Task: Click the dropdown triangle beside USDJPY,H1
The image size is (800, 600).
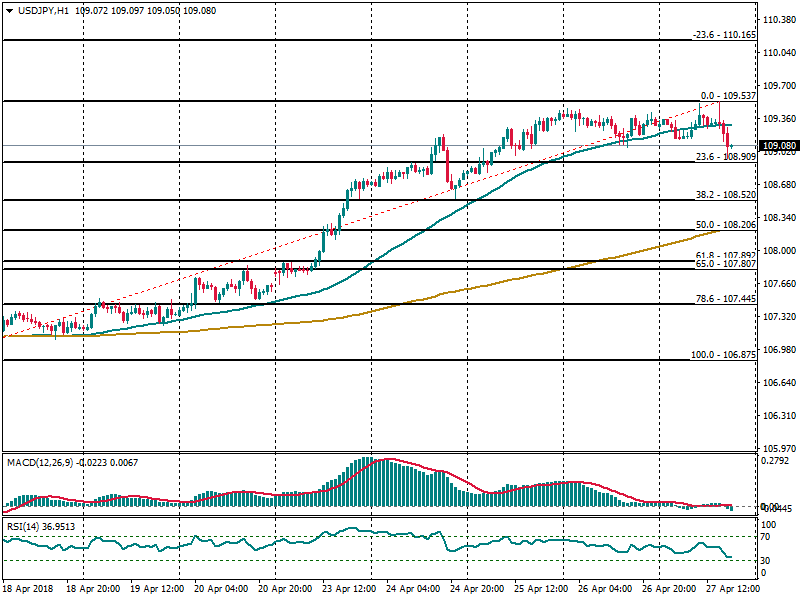Action: point(9,10)
